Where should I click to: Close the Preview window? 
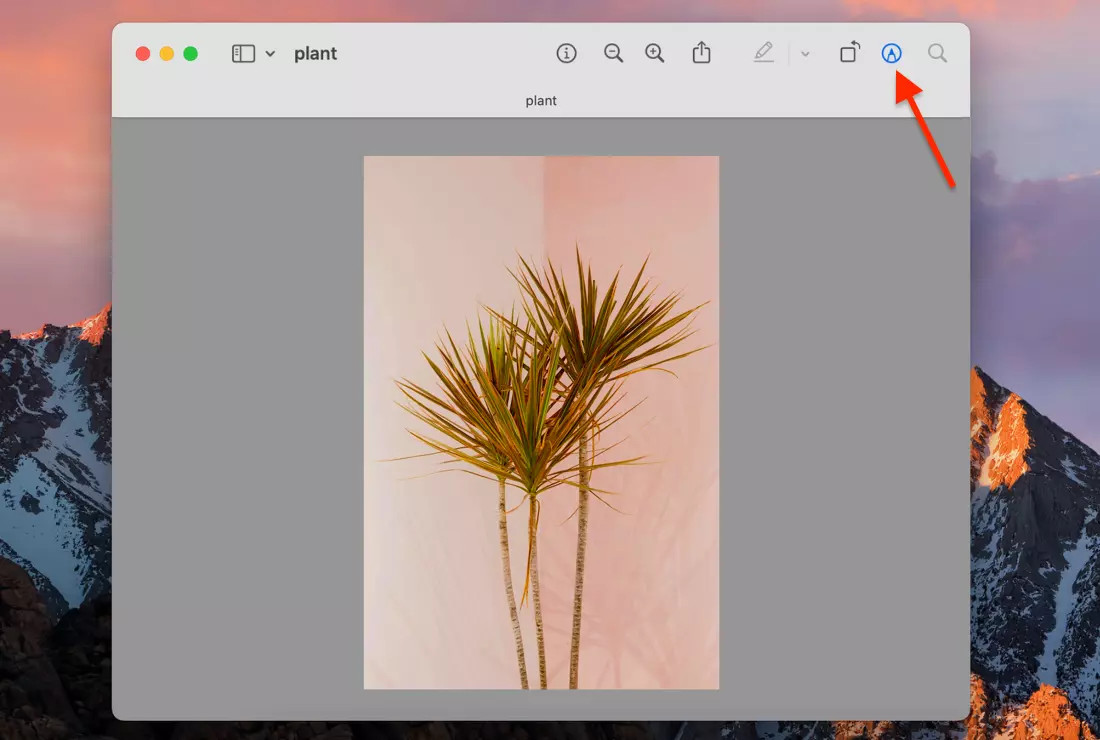143,54
